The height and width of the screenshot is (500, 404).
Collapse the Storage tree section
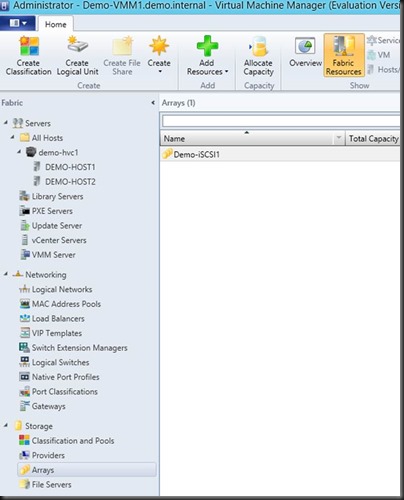tap(6, 425)
